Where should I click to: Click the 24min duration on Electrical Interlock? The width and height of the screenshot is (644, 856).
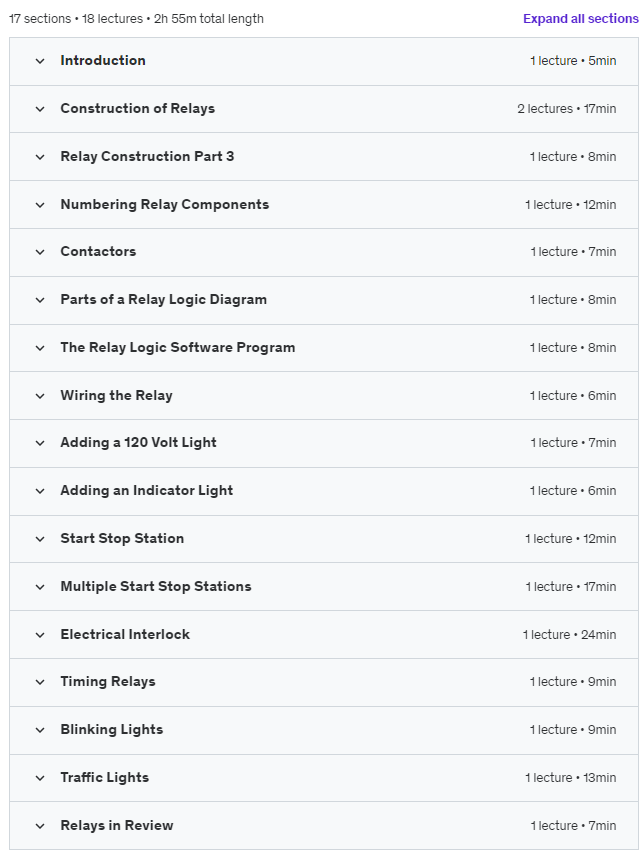coord(601,635)
